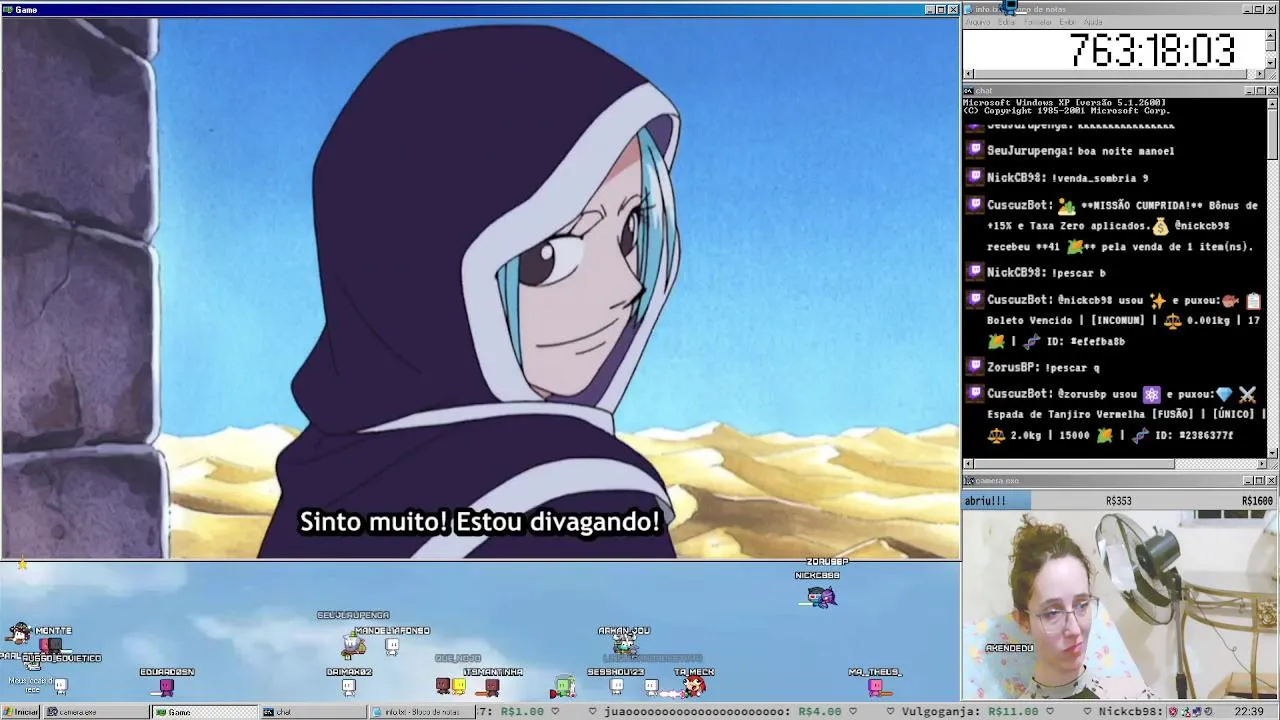Click SeuJurupenga's purple badge icon

(975, 151)
